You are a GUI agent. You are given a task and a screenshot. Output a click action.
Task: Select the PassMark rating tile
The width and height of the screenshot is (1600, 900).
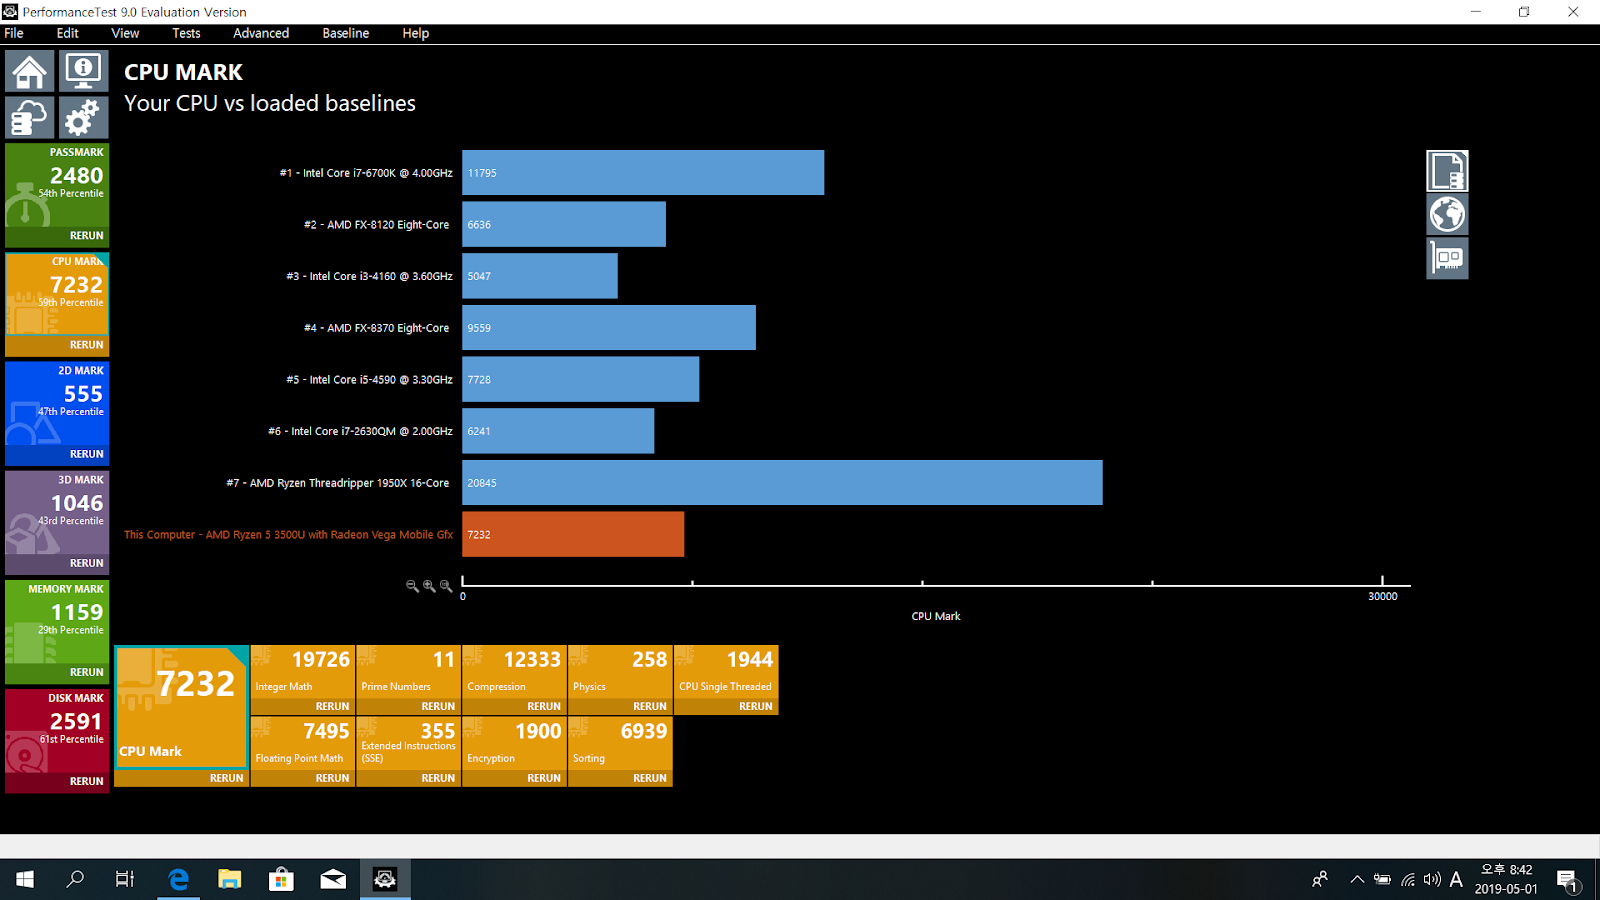pyautogui.click(x=57, y=186)
